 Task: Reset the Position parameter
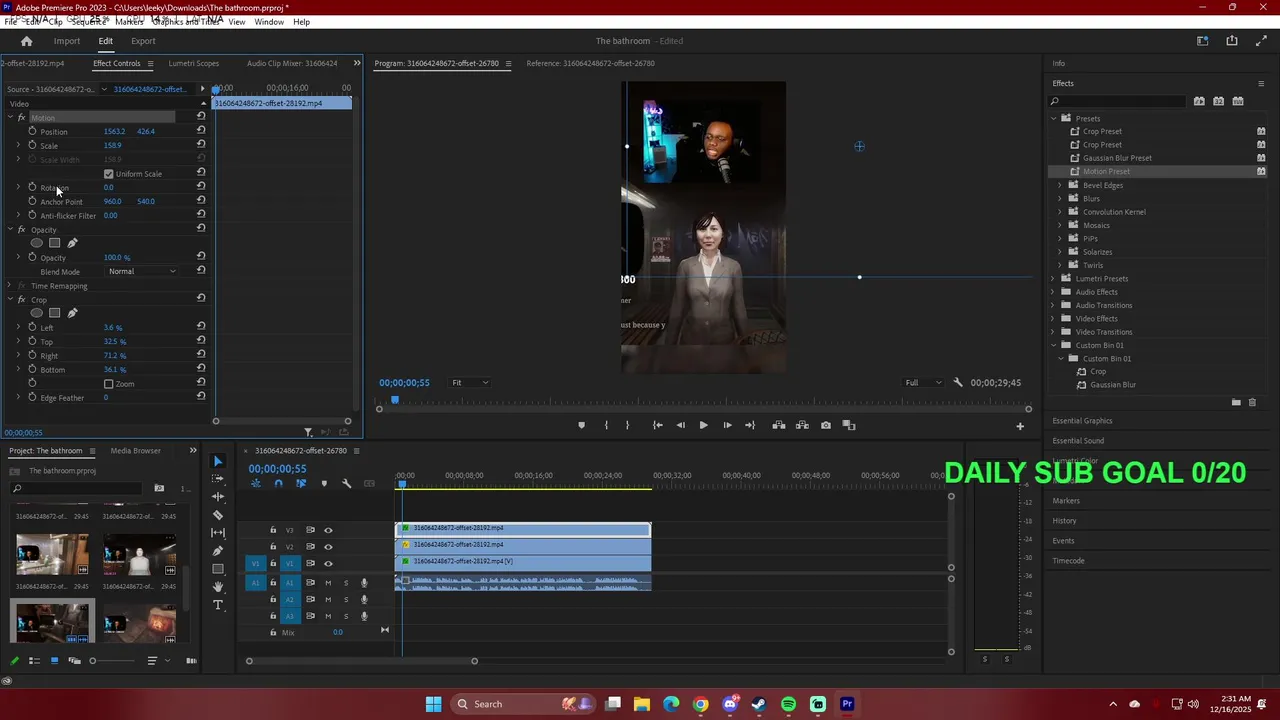tap(201, 131)
